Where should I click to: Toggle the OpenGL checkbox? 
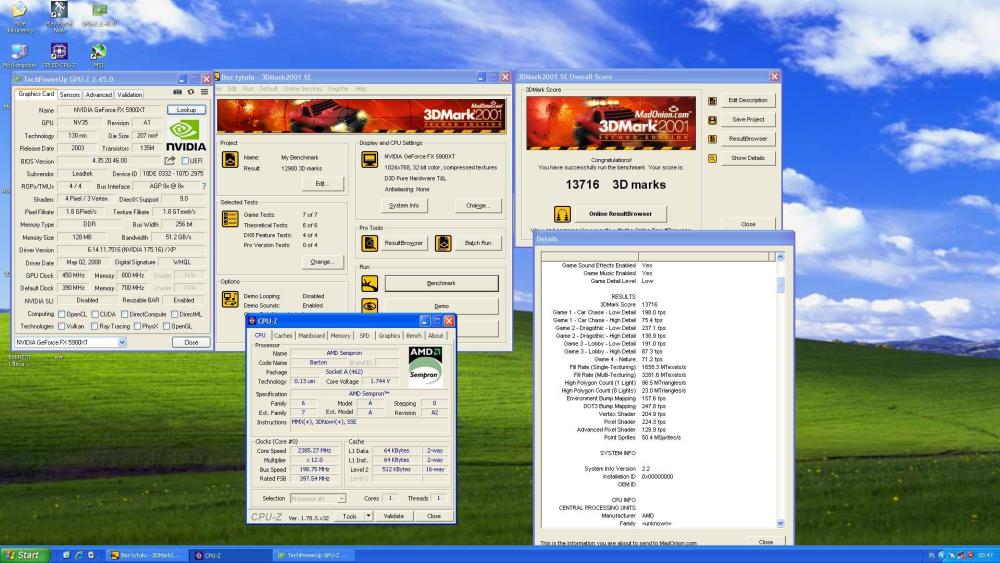click(x=166, y=326)
